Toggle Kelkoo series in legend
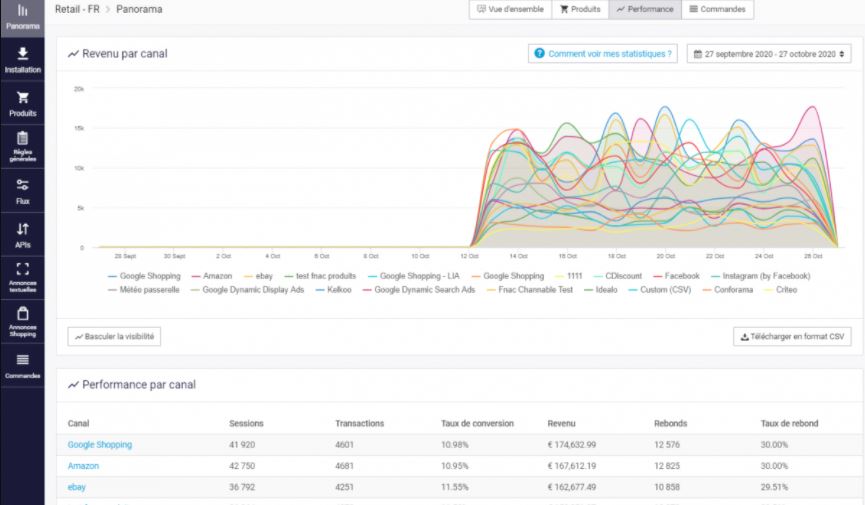Image resolution: width=865 pixels, height=505 pixels. [x=334, y=290]
